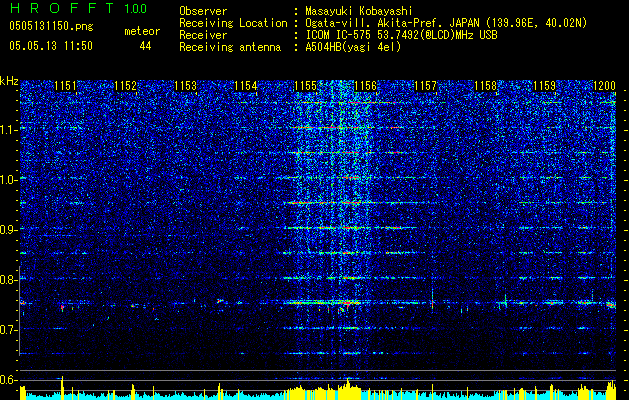Click the 0.8 frequency axis label
Screen dimensions: 629x400
[x=8, y=280]
